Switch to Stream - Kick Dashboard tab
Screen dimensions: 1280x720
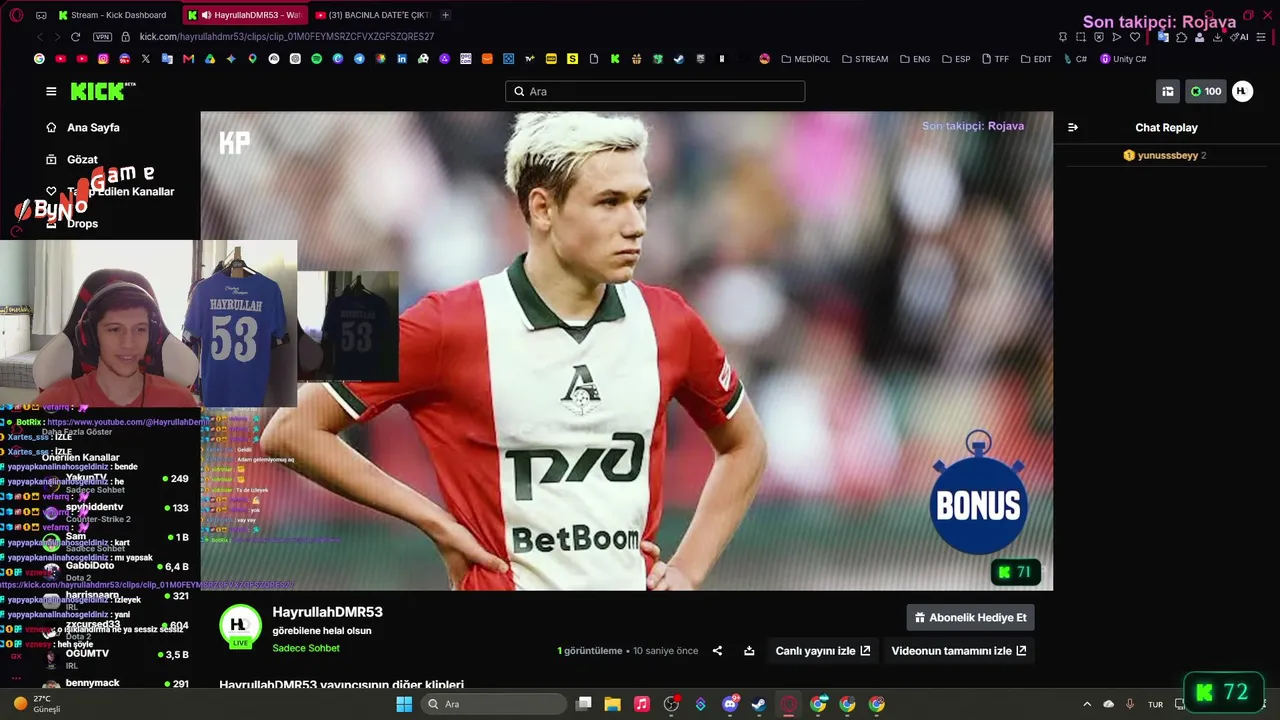pyautogui.click(x=113, y=15)
